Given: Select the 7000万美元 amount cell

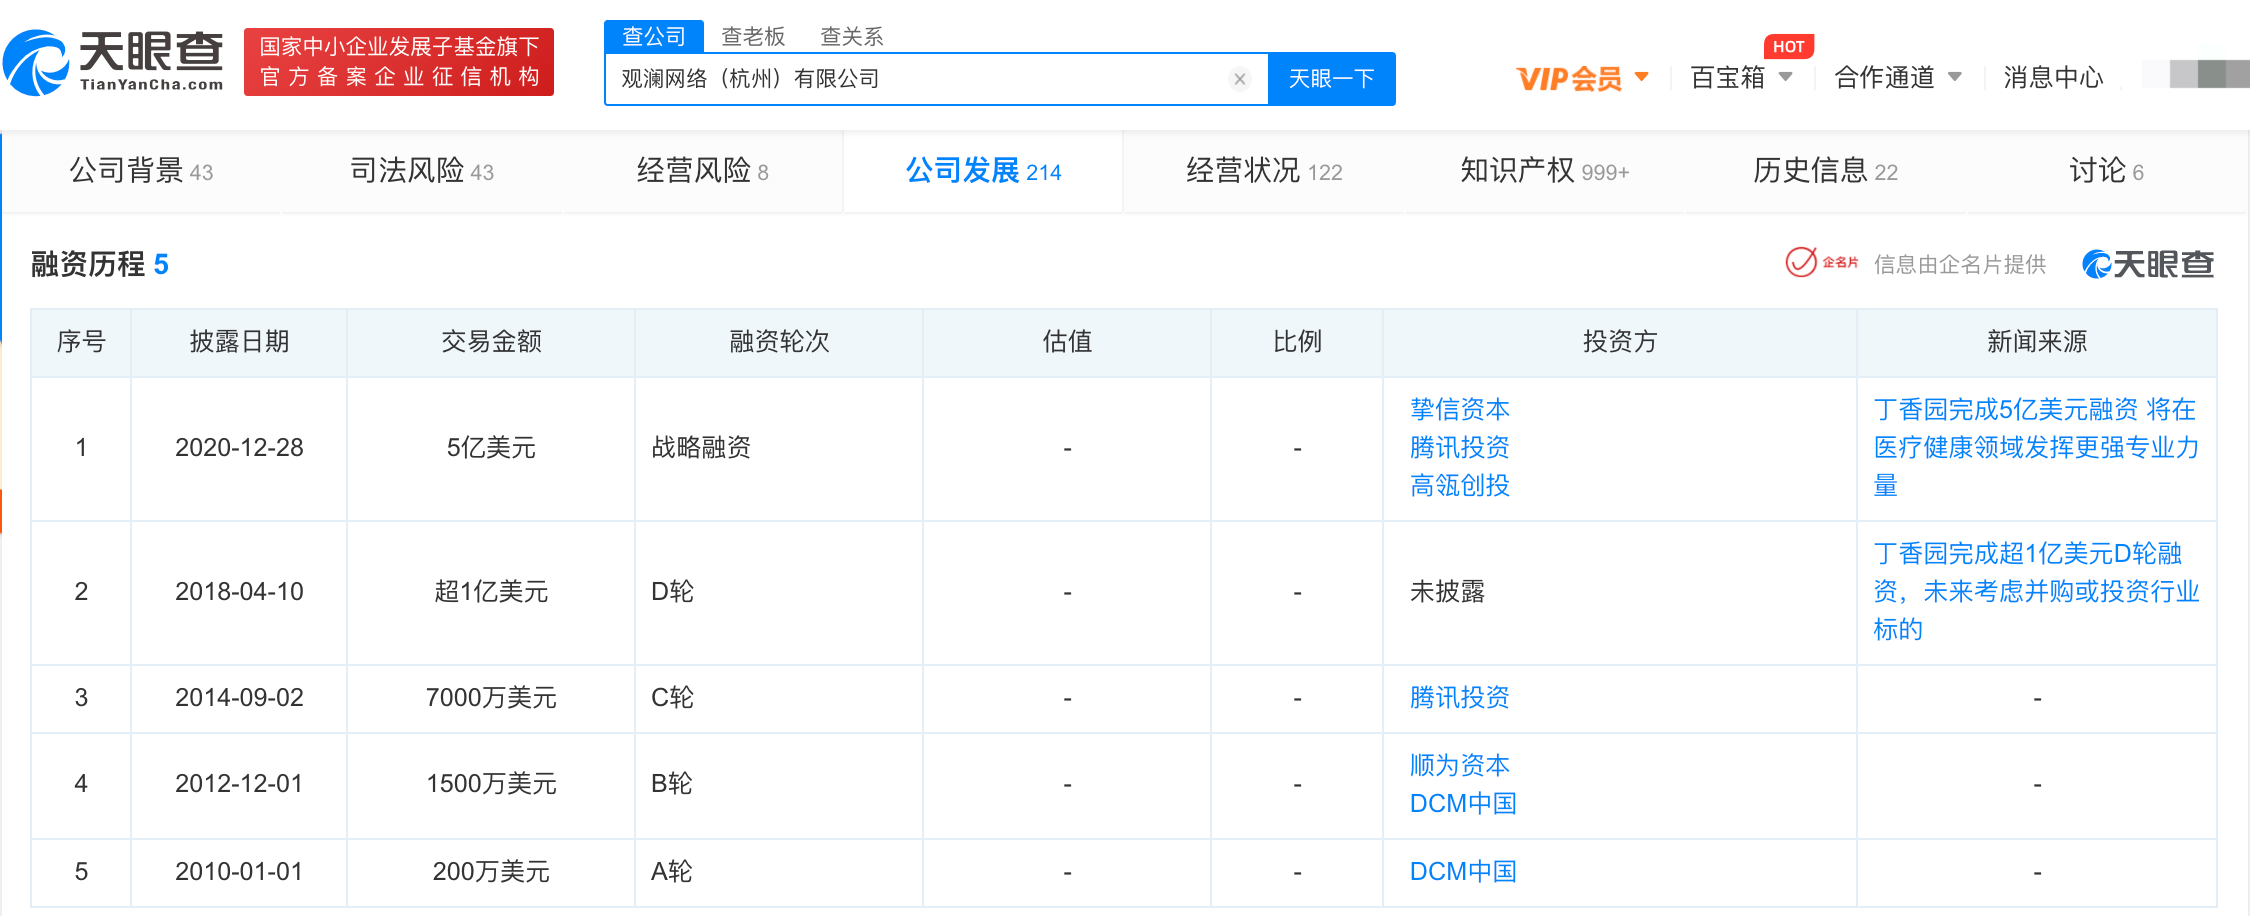Looking at the screenshot, I should coord(491,697).
